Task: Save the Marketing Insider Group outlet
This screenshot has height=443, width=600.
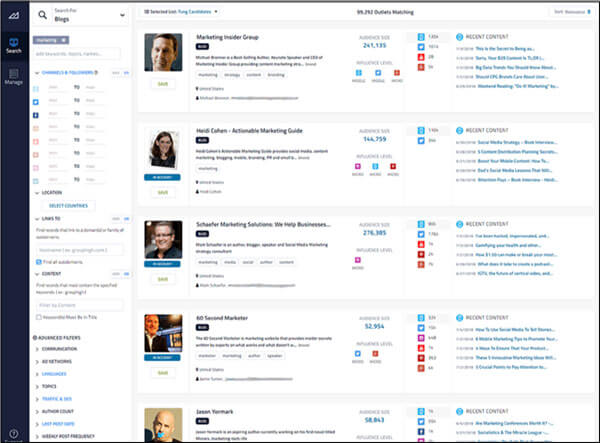Action: [x=163, y=84]
